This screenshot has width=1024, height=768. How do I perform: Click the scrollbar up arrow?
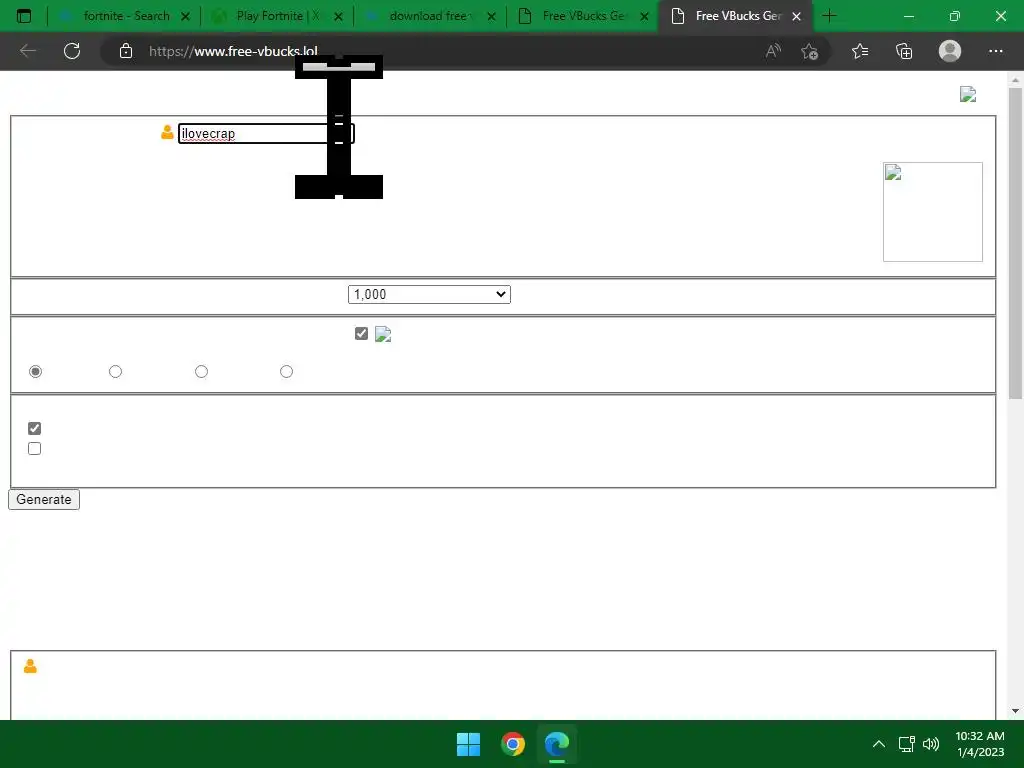point(1015,80)
